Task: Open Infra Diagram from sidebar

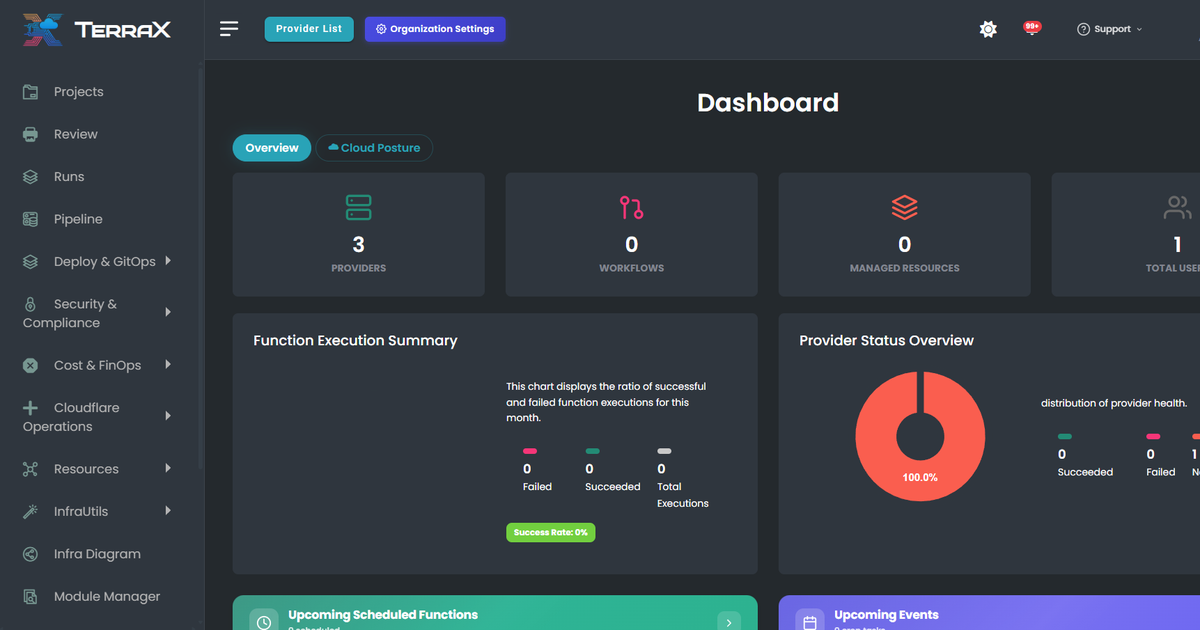Action: 97,554
